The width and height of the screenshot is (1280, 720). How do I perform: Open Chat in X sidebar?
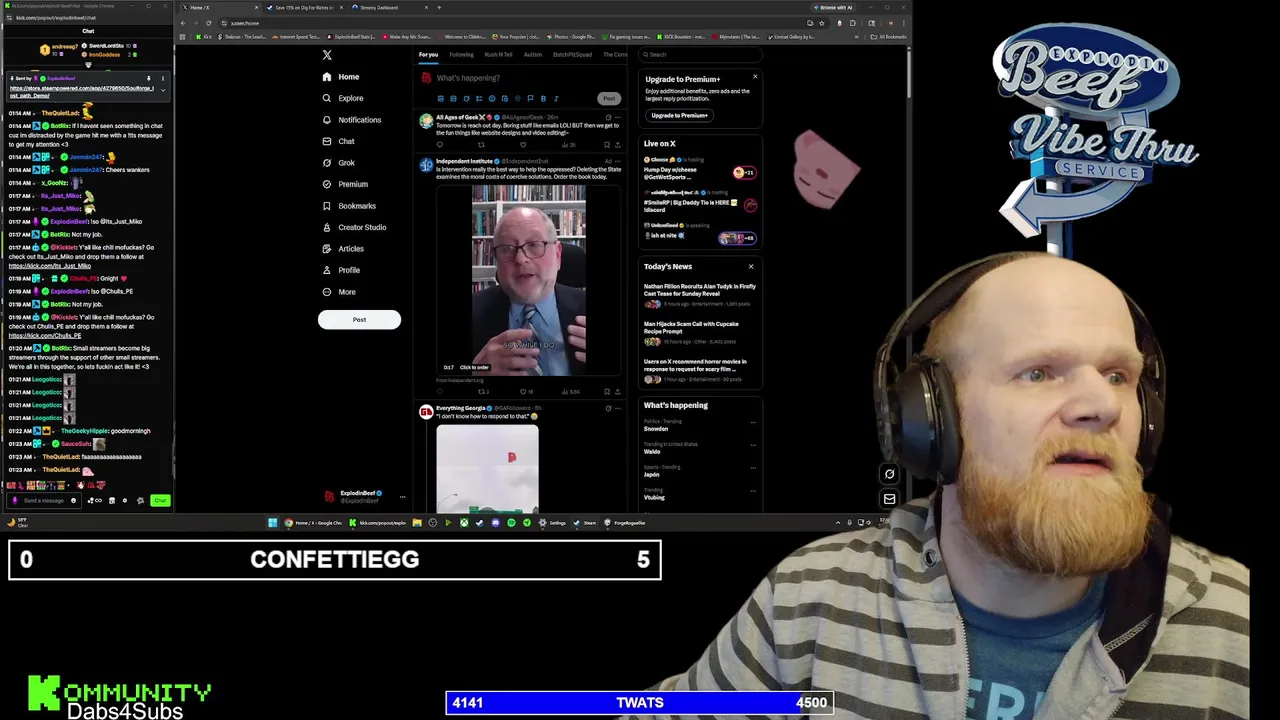click(338, 141)
